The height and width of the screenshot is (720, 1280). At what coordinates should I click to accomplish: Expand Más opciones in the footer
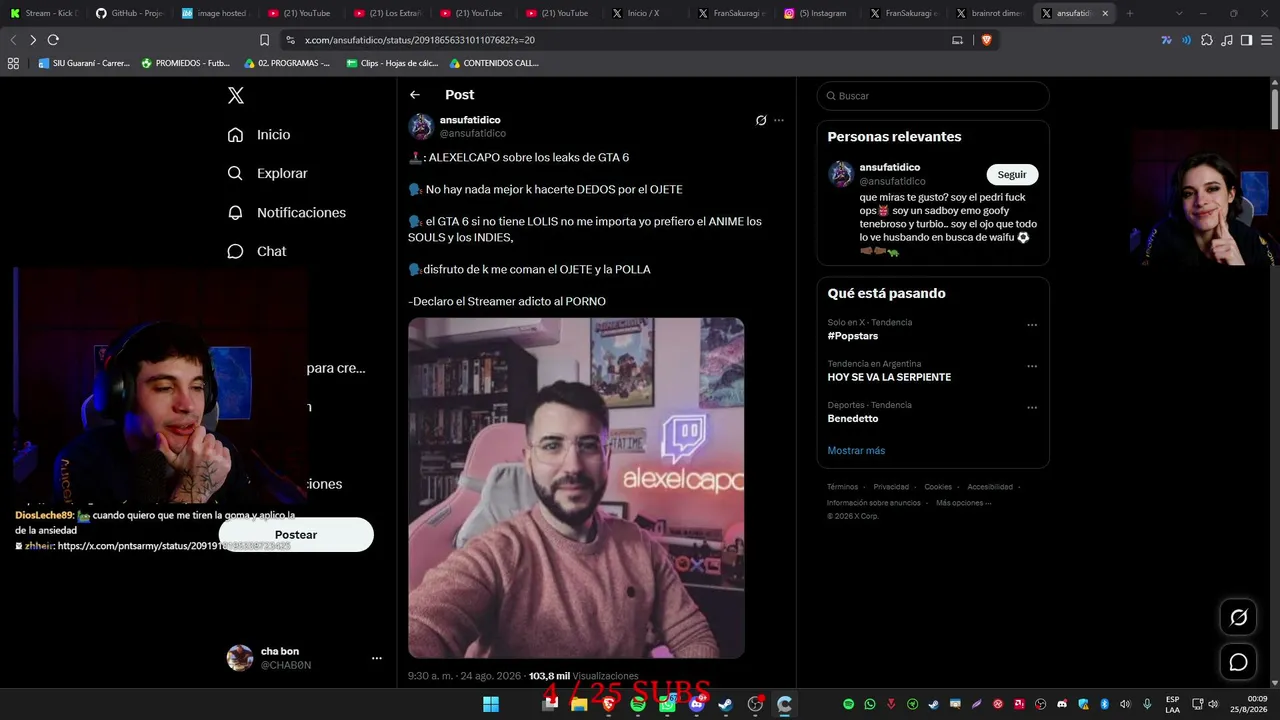(x=963, y=503)
